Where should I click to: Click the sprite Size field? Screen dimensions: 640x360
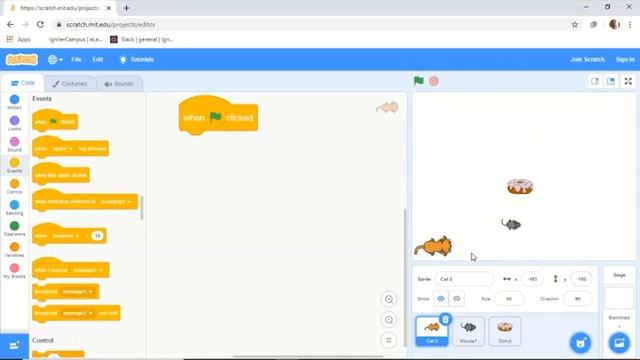coord(509,299)
